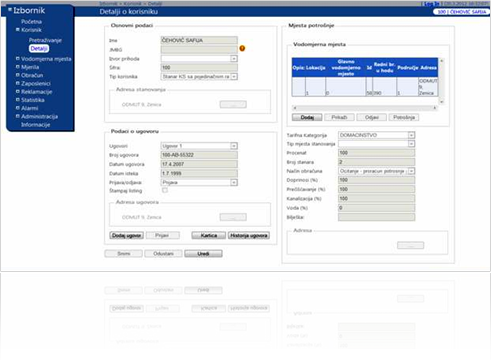The height and width of the screenshot is (360, 491).
Task: Click the Ime field with ČEHOVIĆ SAFIJA
Action: point(199,40)
